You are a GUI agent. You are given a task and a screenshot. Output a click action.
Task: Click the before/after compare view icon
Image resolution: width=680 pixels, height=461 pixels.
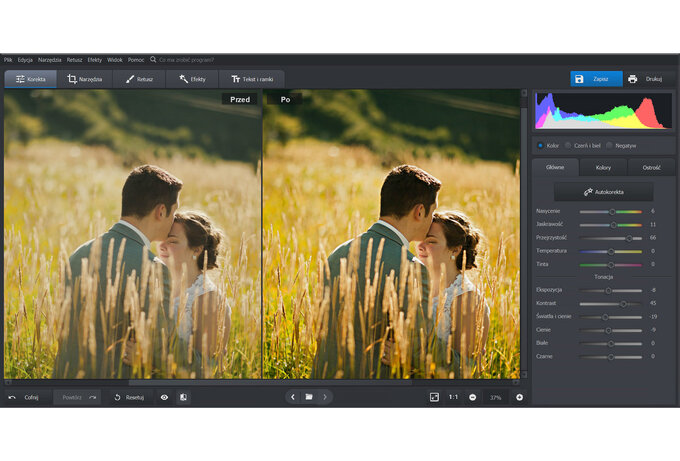183,397
